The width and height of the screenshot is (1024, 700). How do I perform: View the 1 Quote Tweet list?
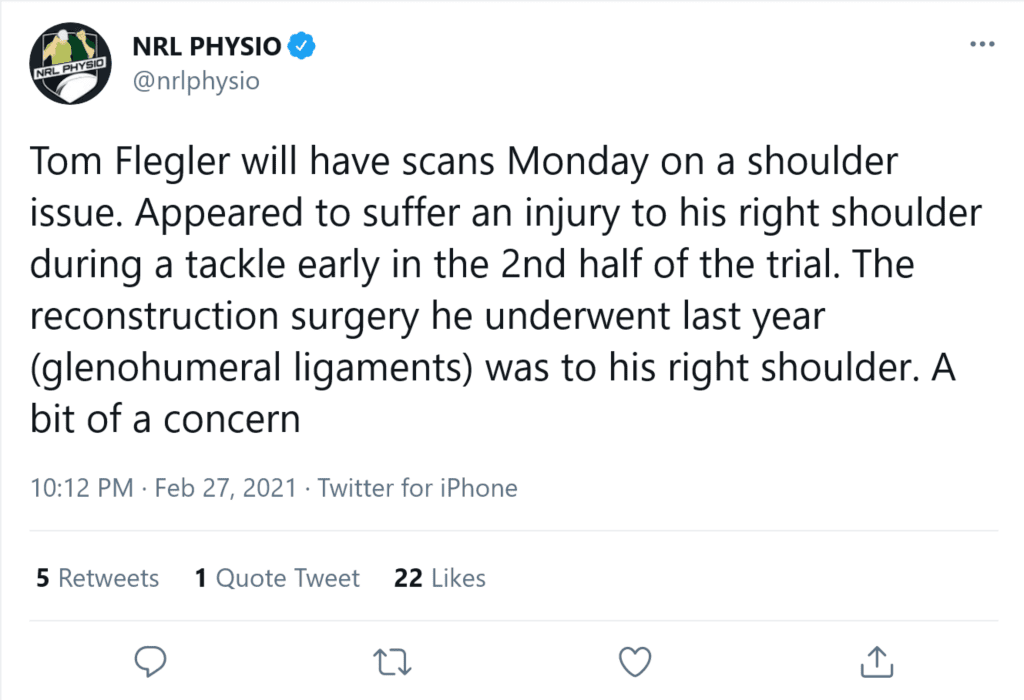(277, 578)
